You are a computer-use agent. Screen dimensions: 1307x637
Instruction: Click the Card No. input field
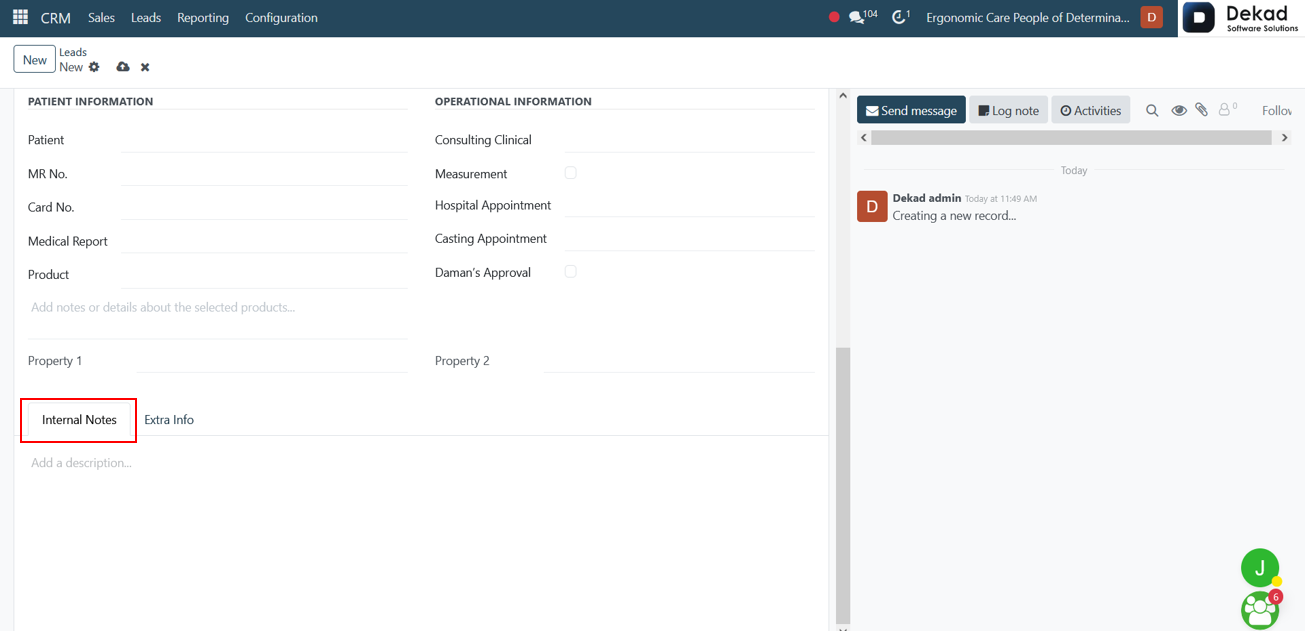click(264, 207)
